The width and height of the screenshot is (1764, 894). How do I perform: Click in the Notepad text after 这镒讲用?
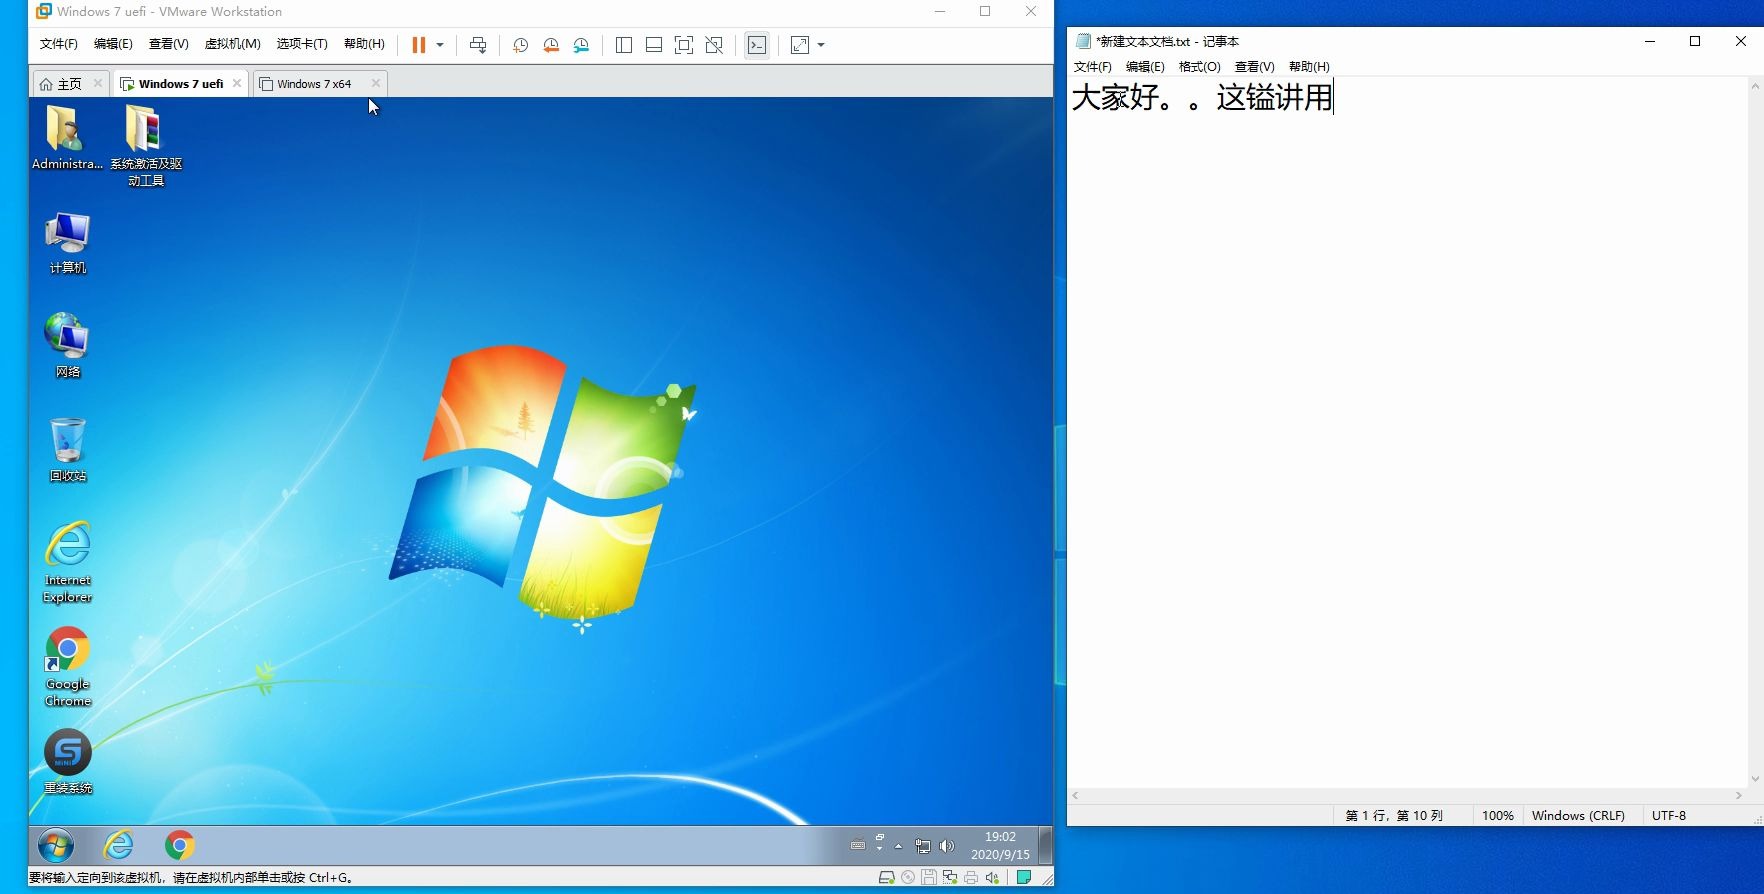point(1336,98)
